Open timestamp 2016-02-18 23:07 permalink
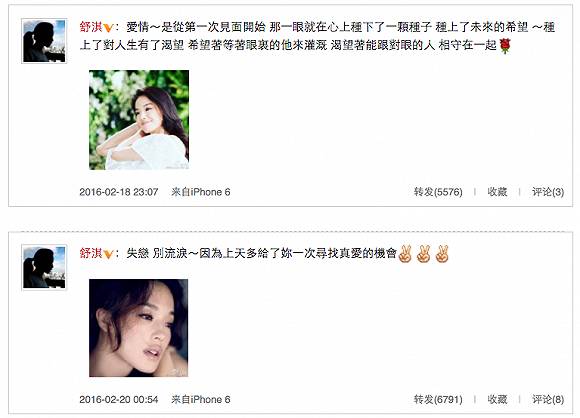Screen dimensions: 580x418 119,192
